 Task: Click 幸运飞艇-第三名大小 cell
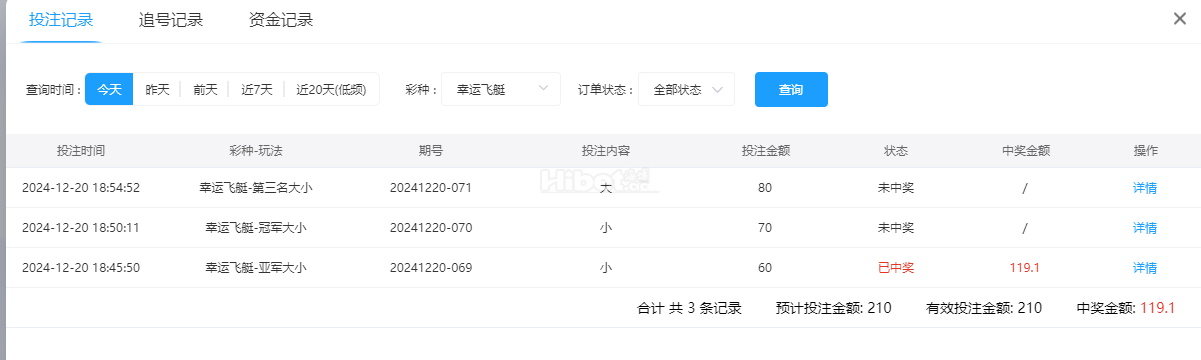pyautogui.click(x=256, y=187)
